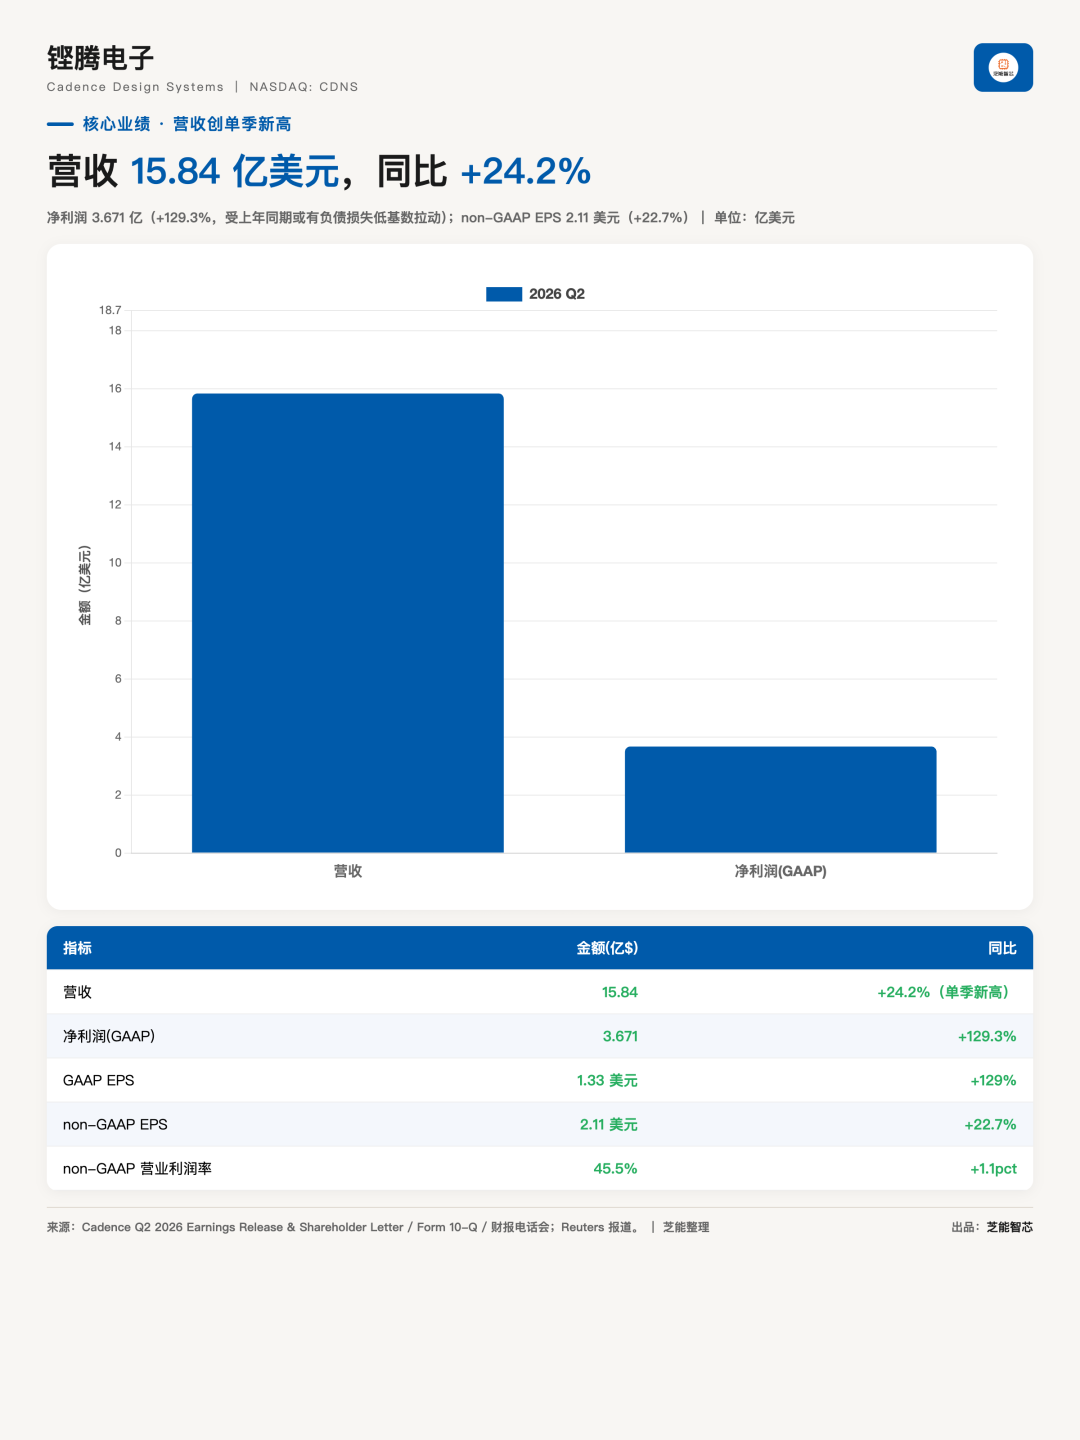This screenshot has width=1080, height=1440.
Task: Click the 18.7 y-axis maximum value
Action: [110, 310]
